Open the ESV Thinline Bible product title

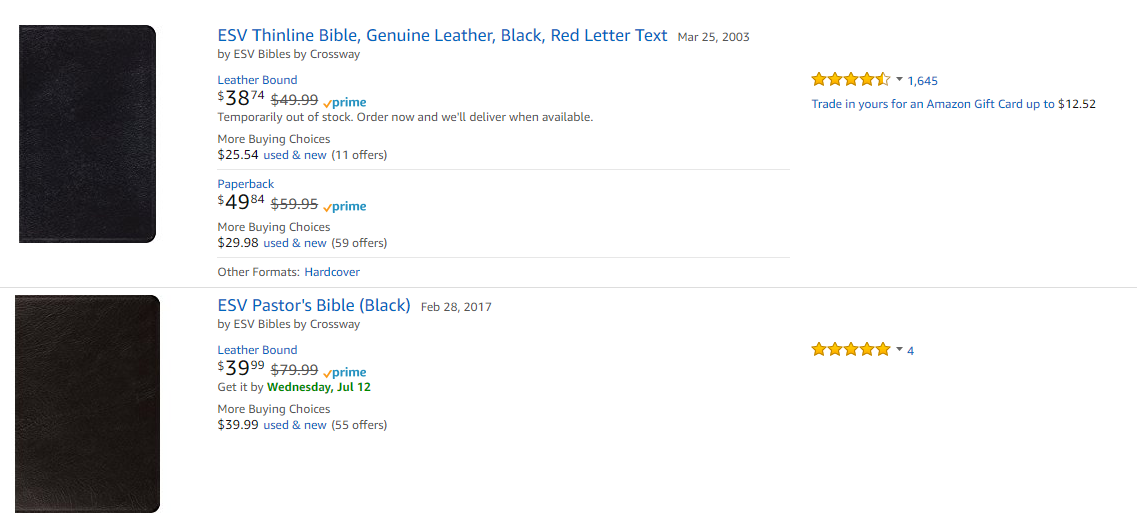(x=442, y=36)
